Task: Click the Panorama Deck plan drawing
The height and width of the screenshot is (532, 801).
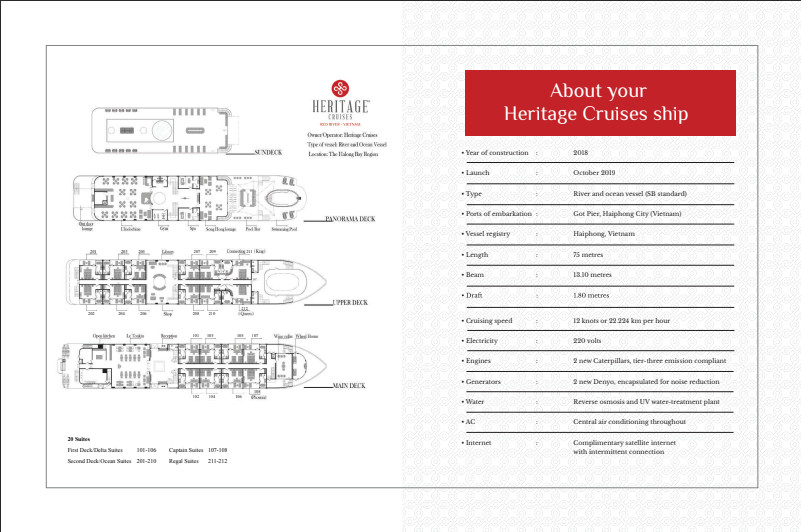Action: click(x=191, y=198)
